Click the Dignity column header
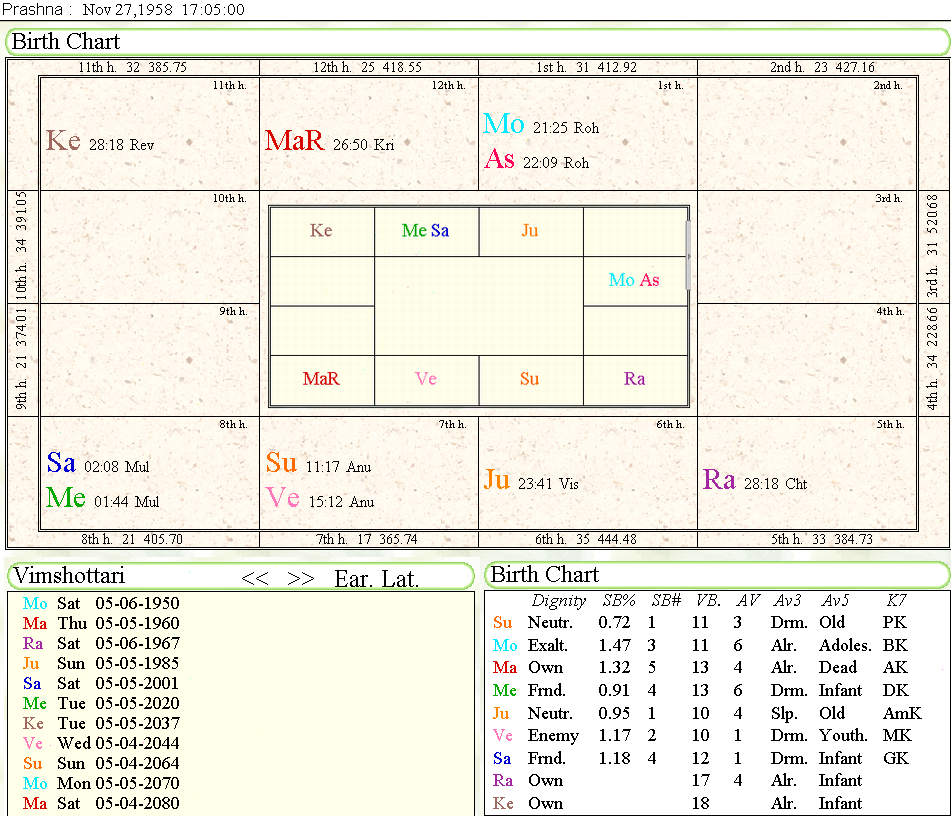 559,601
